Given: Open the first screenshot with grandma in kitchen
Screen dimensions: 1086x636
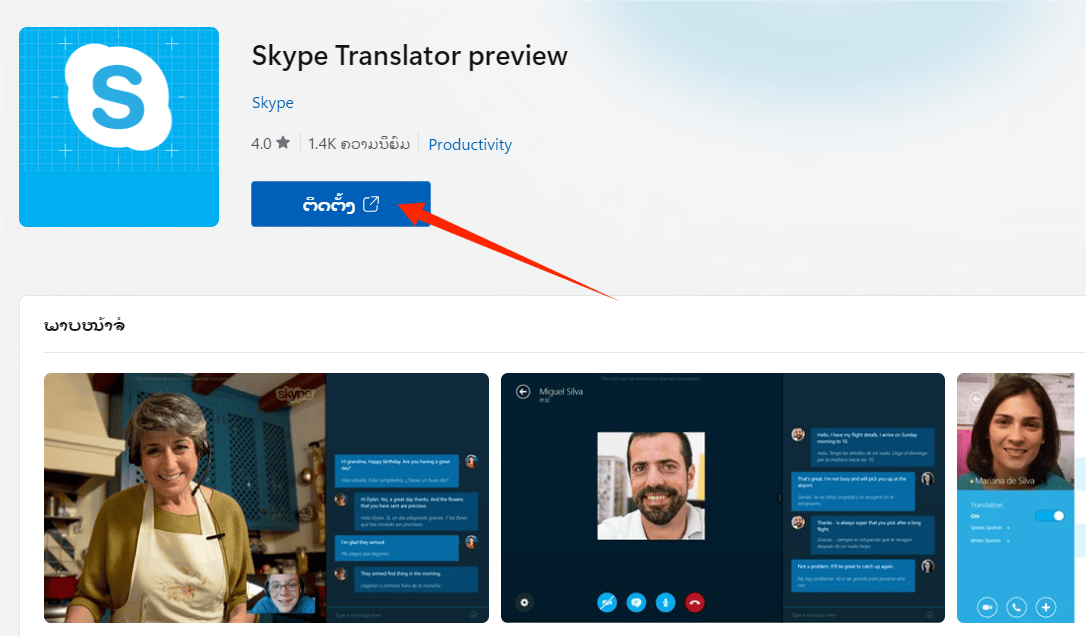Looking at the screenshot, I should pyautogui.click(x=267, y=497).
